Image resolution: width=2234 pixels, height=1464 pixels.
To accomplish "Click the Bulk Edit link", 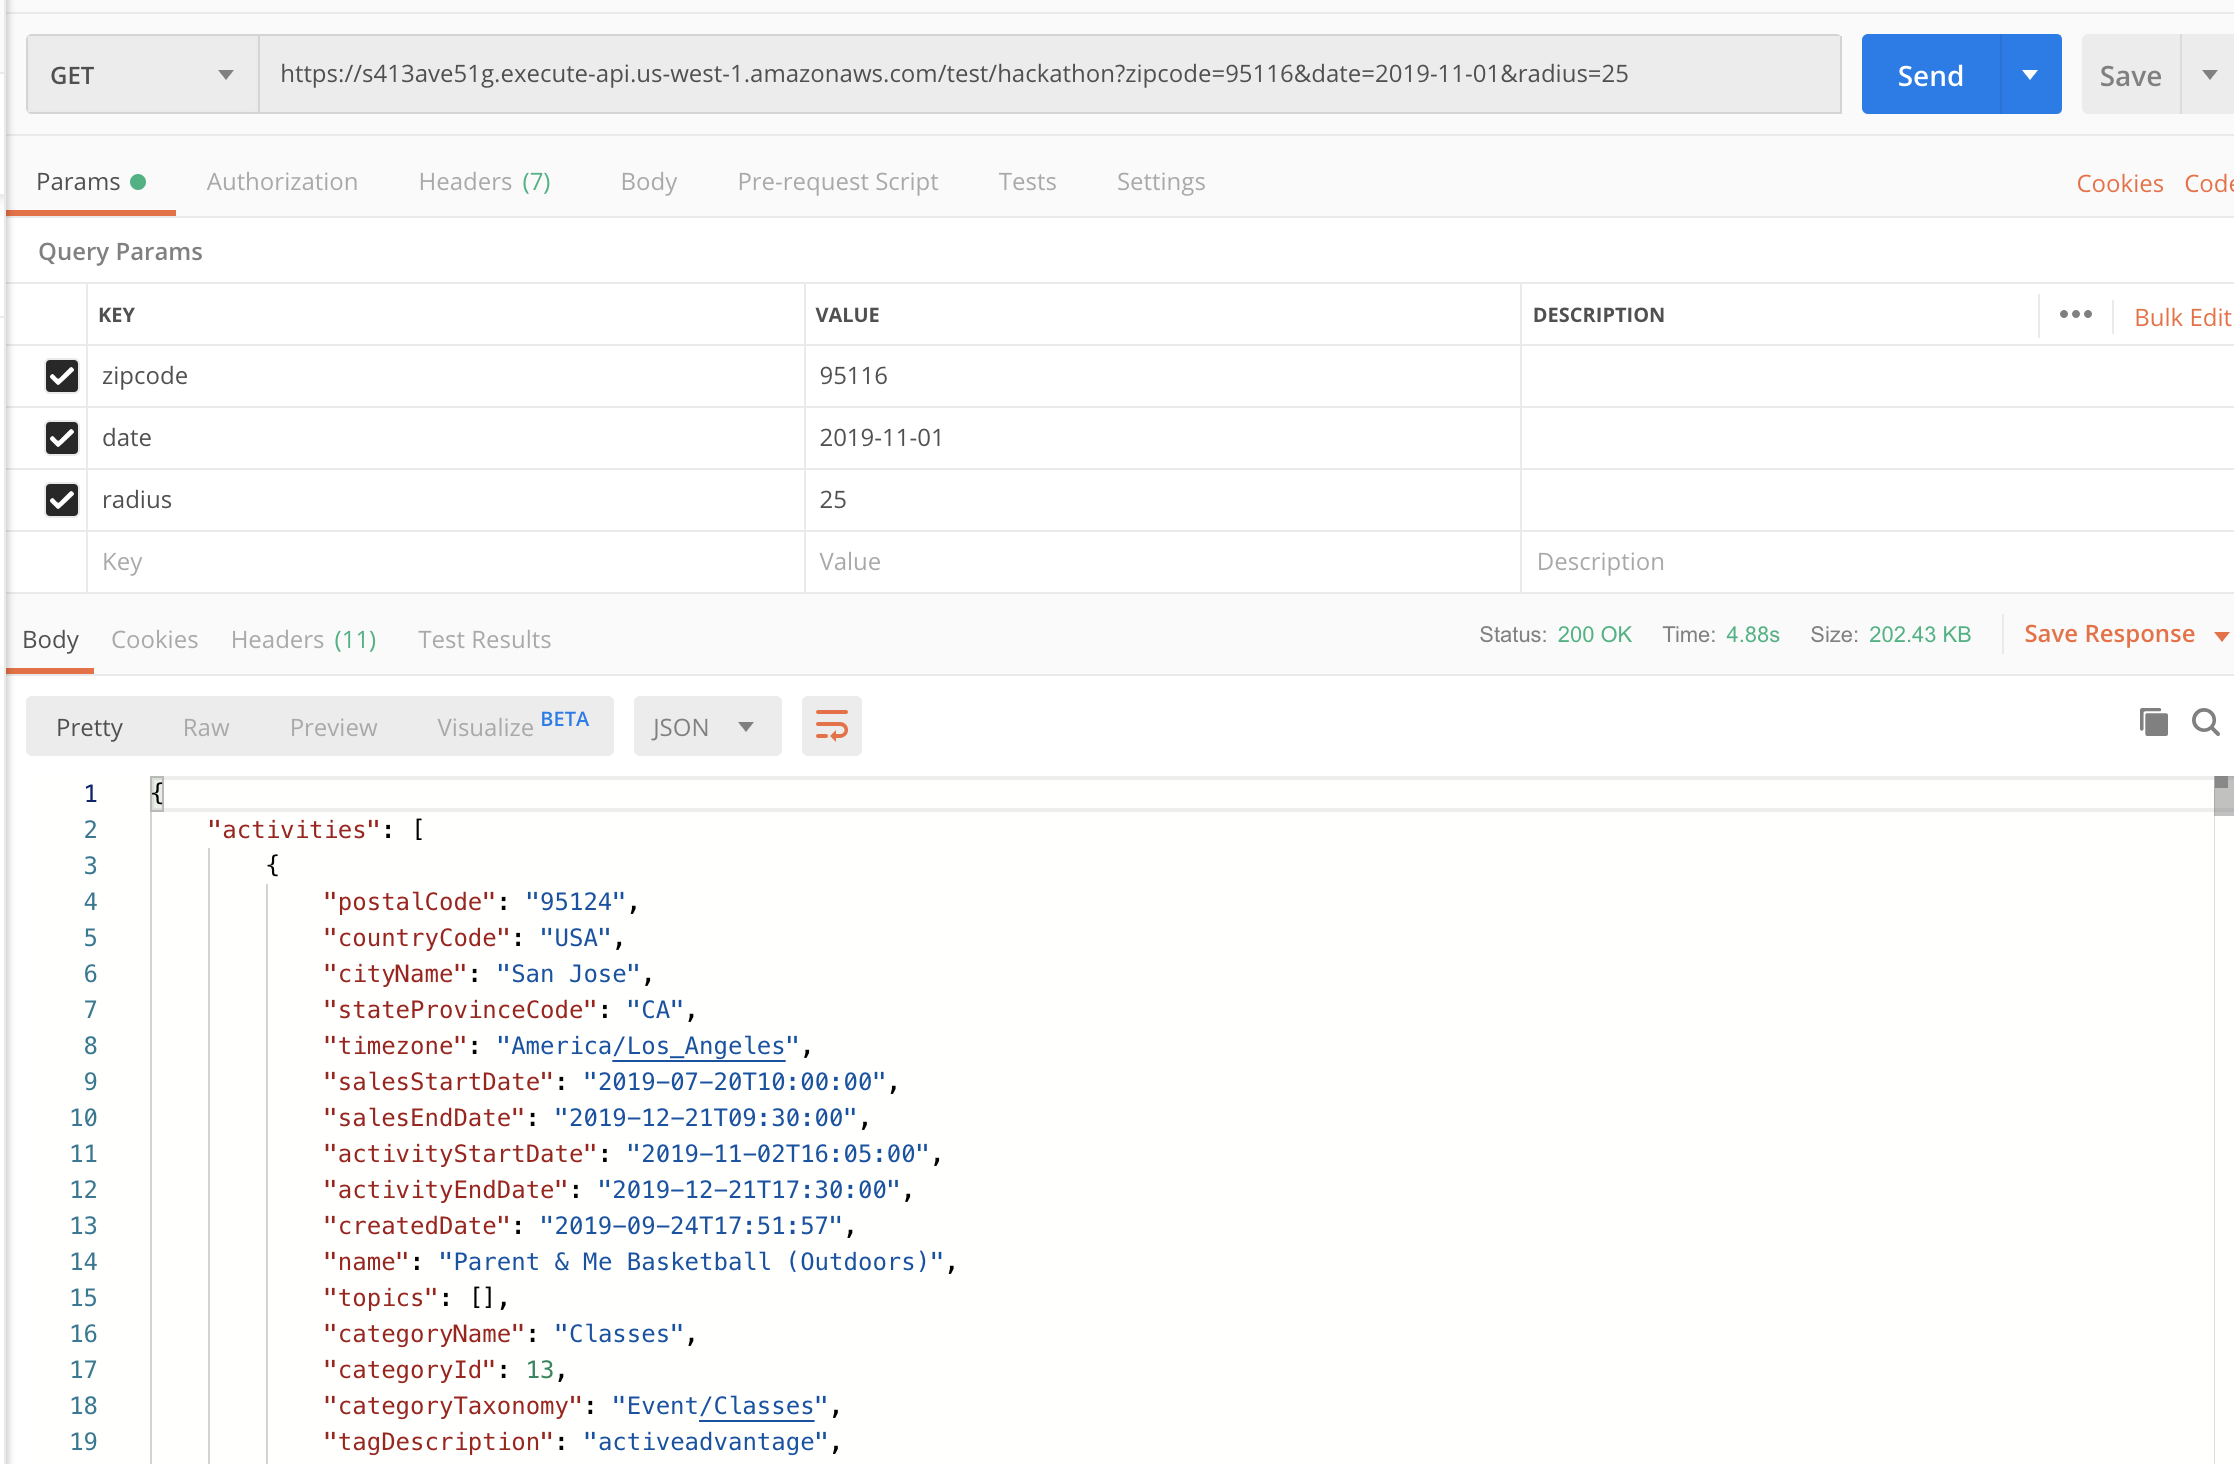I will (2181, 317).
